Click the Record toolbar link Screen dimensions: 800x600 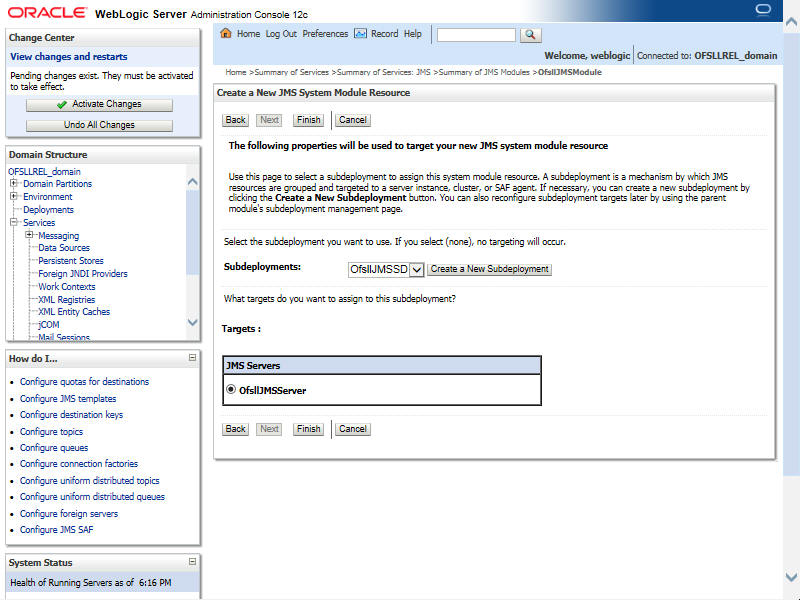pos(384,34)
